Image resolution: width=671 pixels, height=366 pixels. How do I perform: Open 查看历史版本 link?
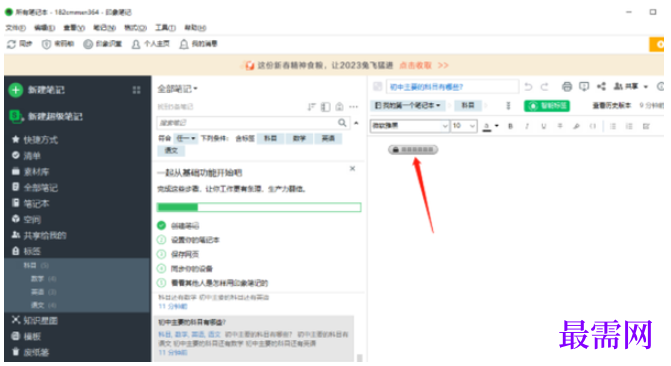tap(612, 105)
